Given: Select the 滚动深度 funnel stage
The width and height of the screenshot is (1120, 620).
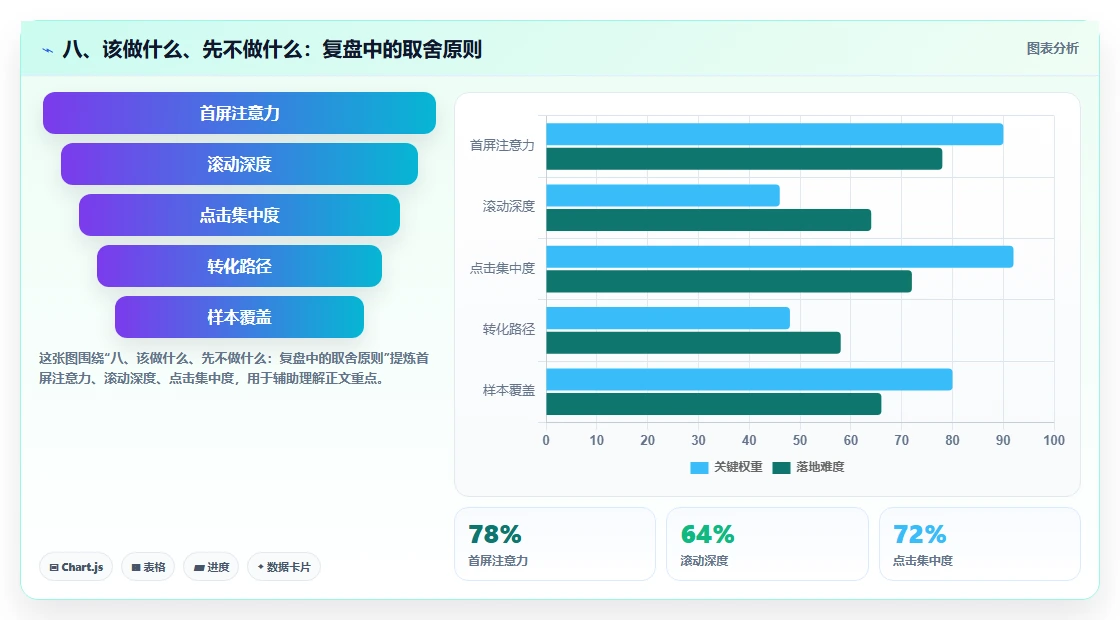Looking at the screenshot, I should coord(239,164).
